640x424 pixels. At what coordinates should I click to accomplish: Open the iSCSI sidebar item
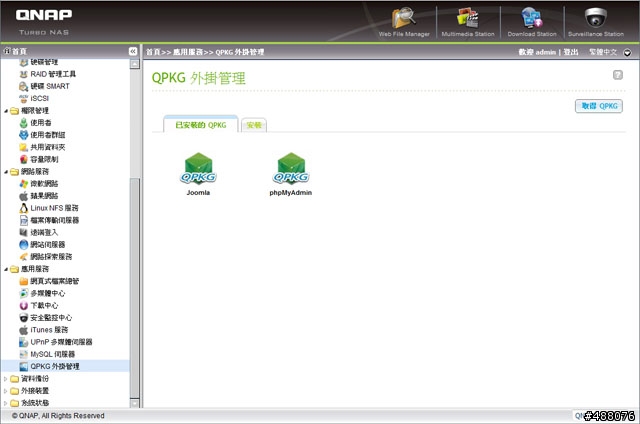pos(39,98)
